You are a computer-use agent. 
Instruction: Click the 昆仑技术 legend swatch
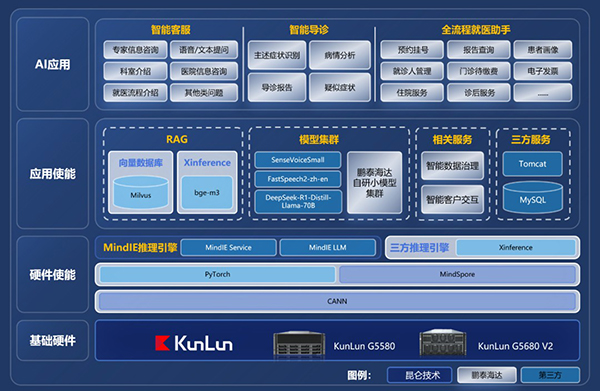click(x=420, y=375)
